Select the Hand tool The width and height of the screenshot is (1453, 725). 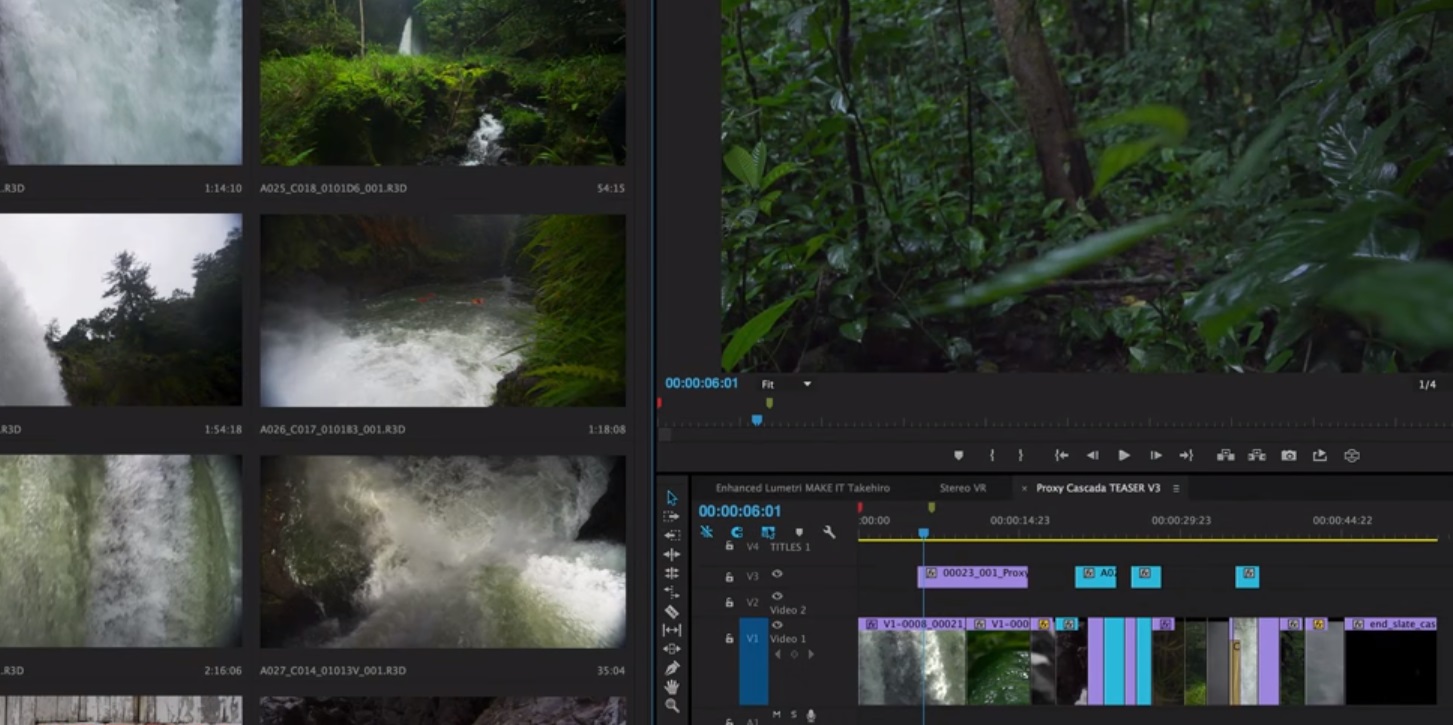pos(672,687)
